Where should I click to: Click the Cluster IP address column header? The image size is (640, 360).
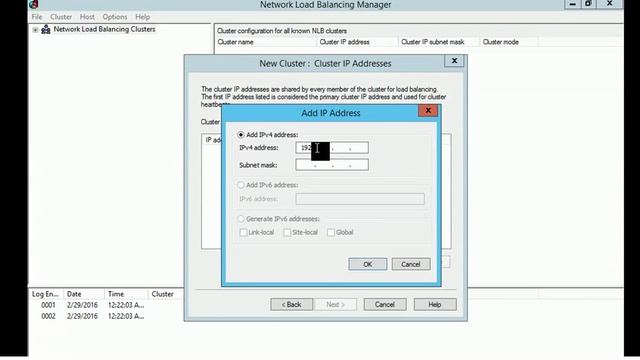357,42
